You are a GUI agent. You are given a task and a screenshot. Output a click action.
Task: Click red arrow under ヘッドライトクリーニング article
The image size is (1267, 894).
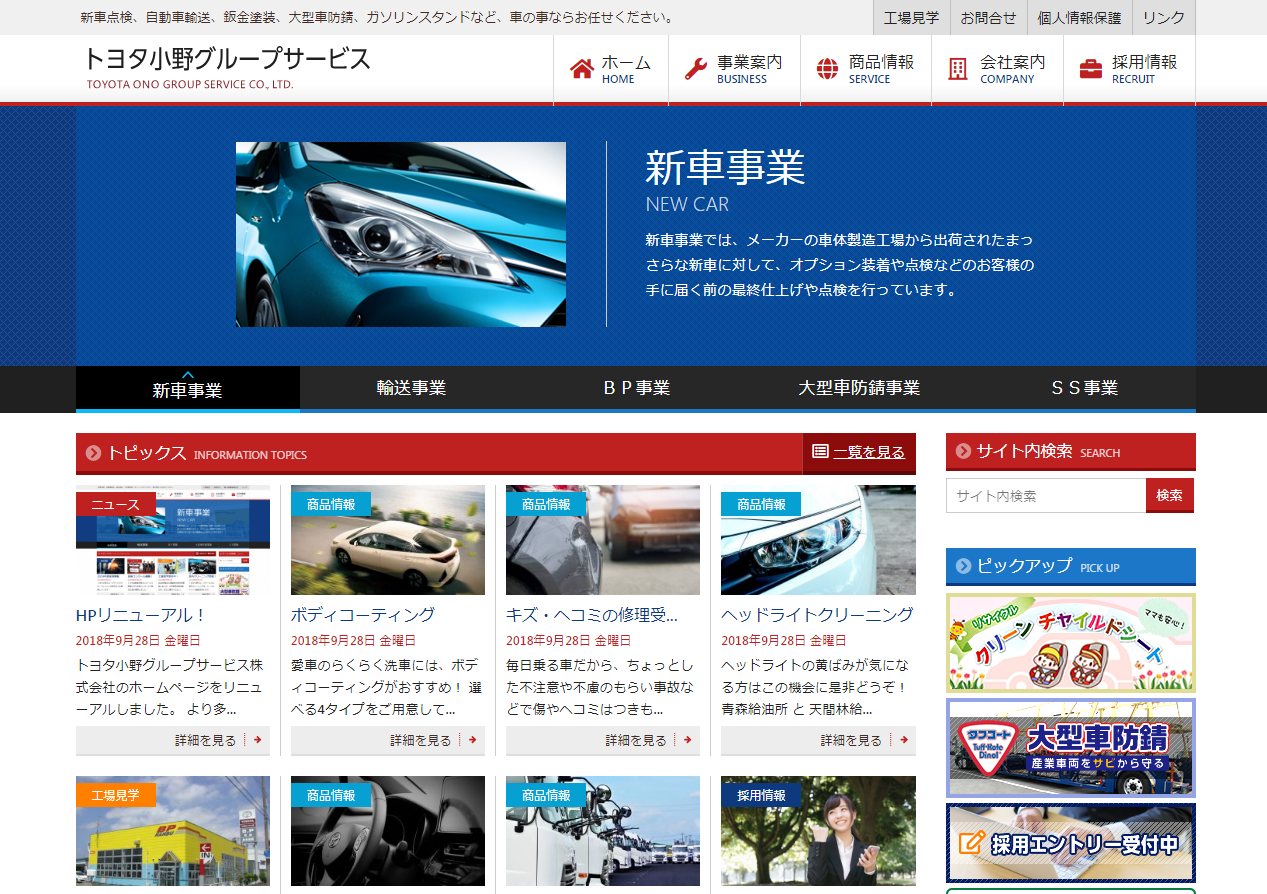click(903, 740)
